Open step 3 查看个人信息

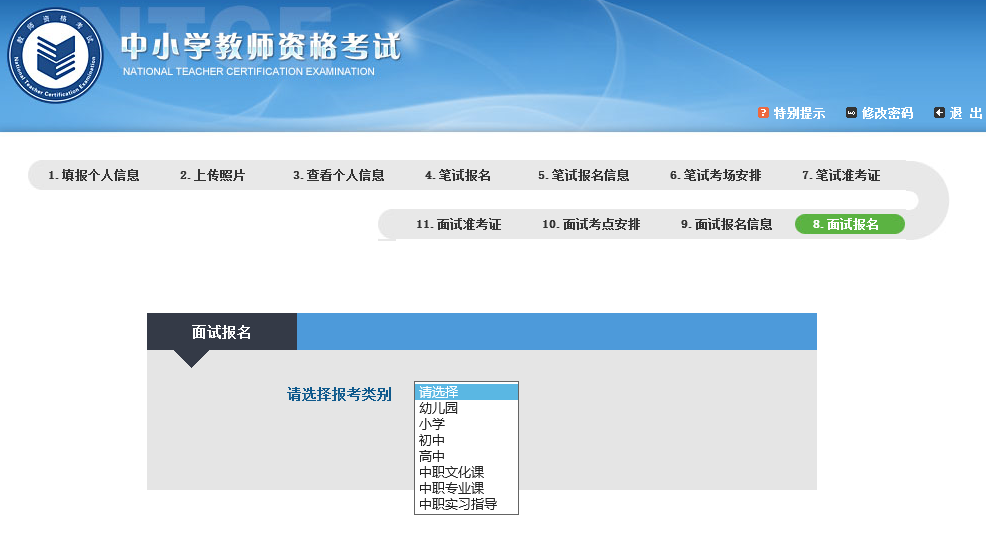[338, 175]
